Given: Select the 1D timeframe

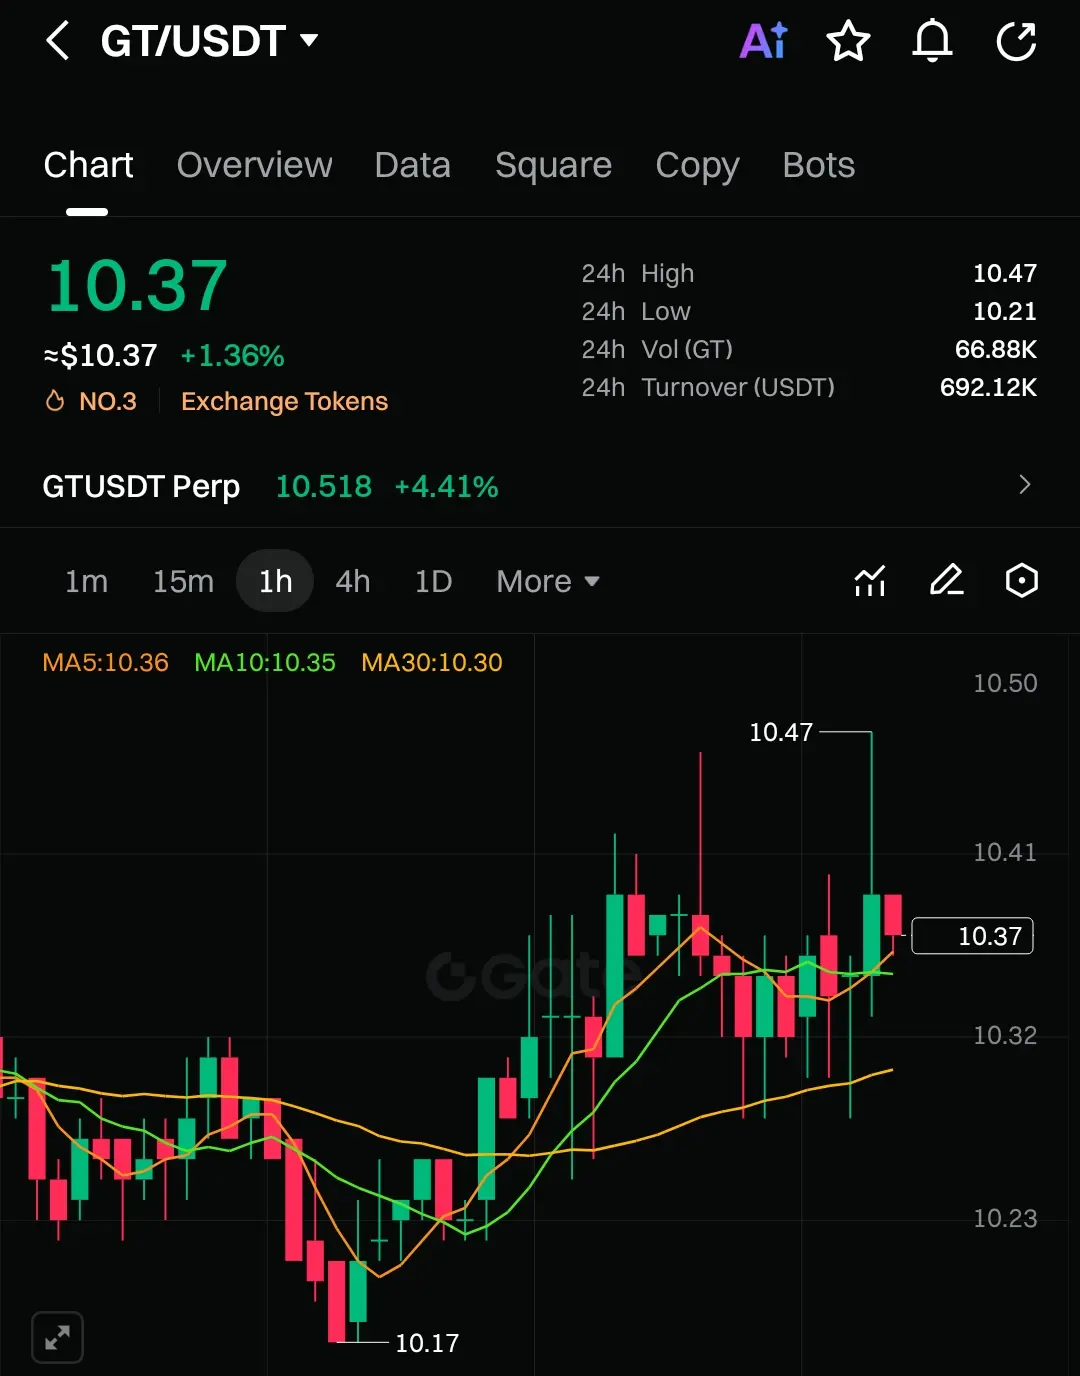Looking at the screenshot, I should (x=433, y=581).
